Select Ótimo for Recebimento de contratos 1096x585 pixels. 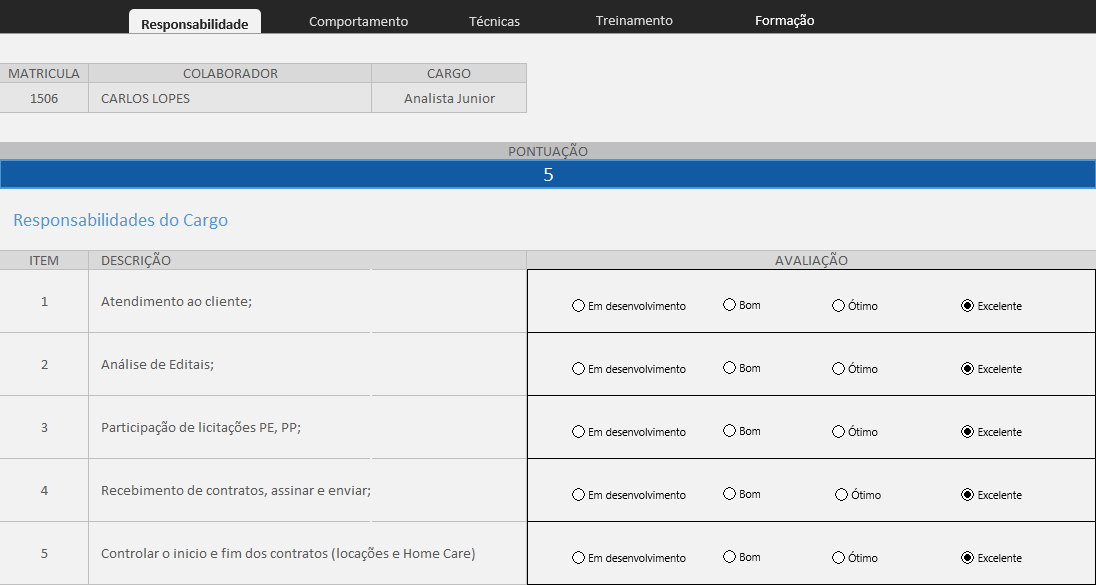click(842, 495)
